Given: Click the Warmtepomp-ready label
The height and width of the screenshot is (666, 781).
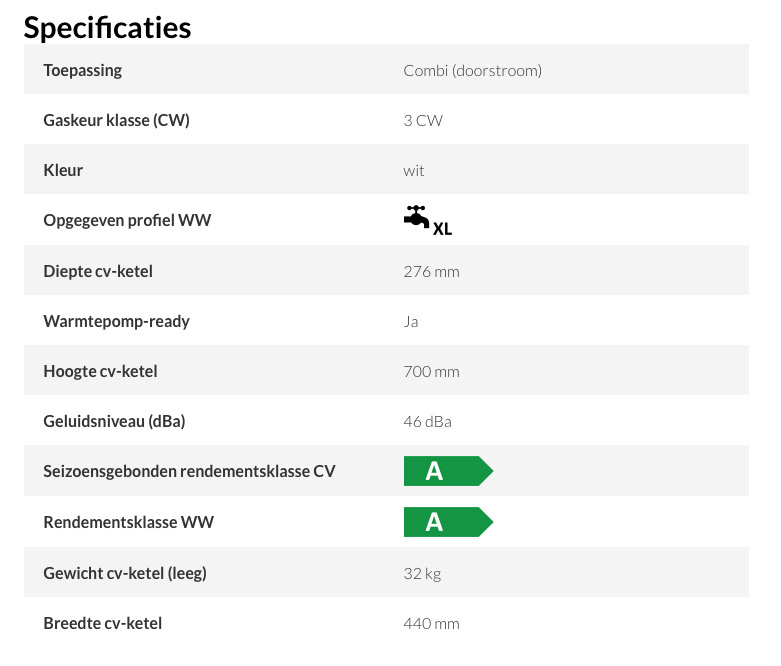Looking at the screenshot, I should click(117, 321).
